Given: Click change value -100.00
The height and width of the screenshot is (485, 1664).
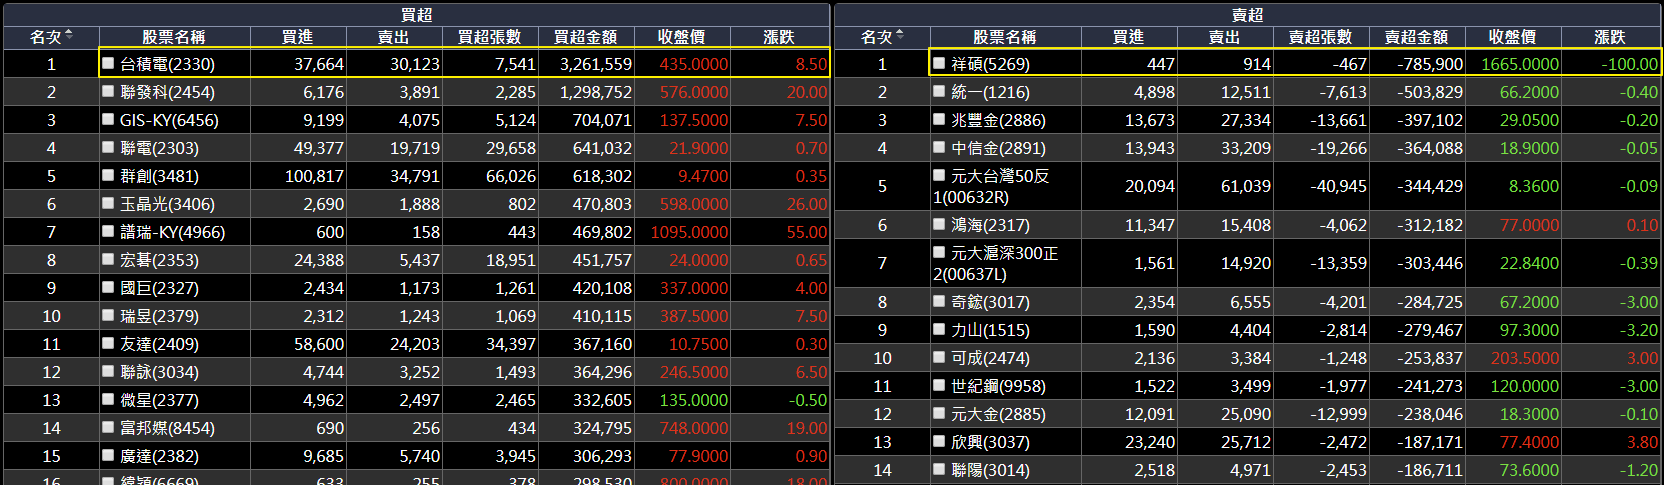Looking at the screenshot, I should click(x=1629, y=64).
